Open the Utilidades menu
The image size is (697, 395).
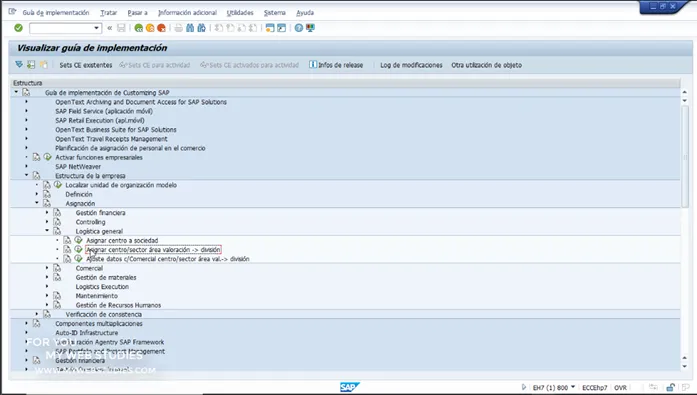tap(240, 12)
